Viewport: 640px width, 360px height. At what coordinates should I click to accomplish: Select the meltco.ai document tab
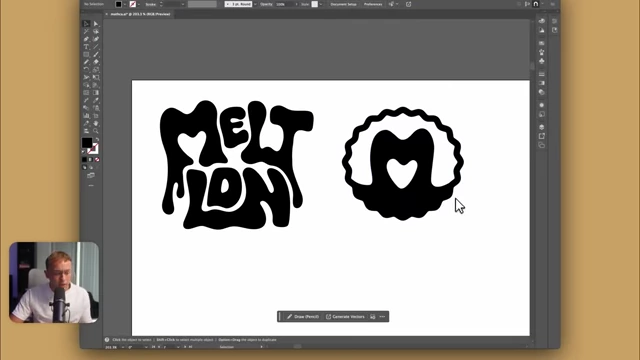(x=140, y=14)
